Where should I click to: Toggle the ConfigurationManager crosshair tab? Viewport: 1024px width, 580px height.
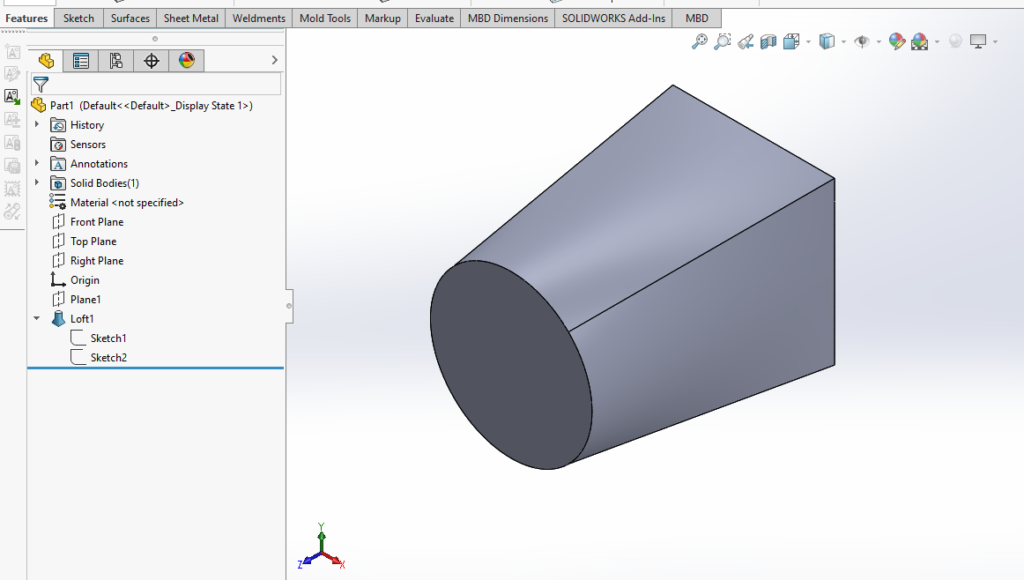click(x=152, y=60)
